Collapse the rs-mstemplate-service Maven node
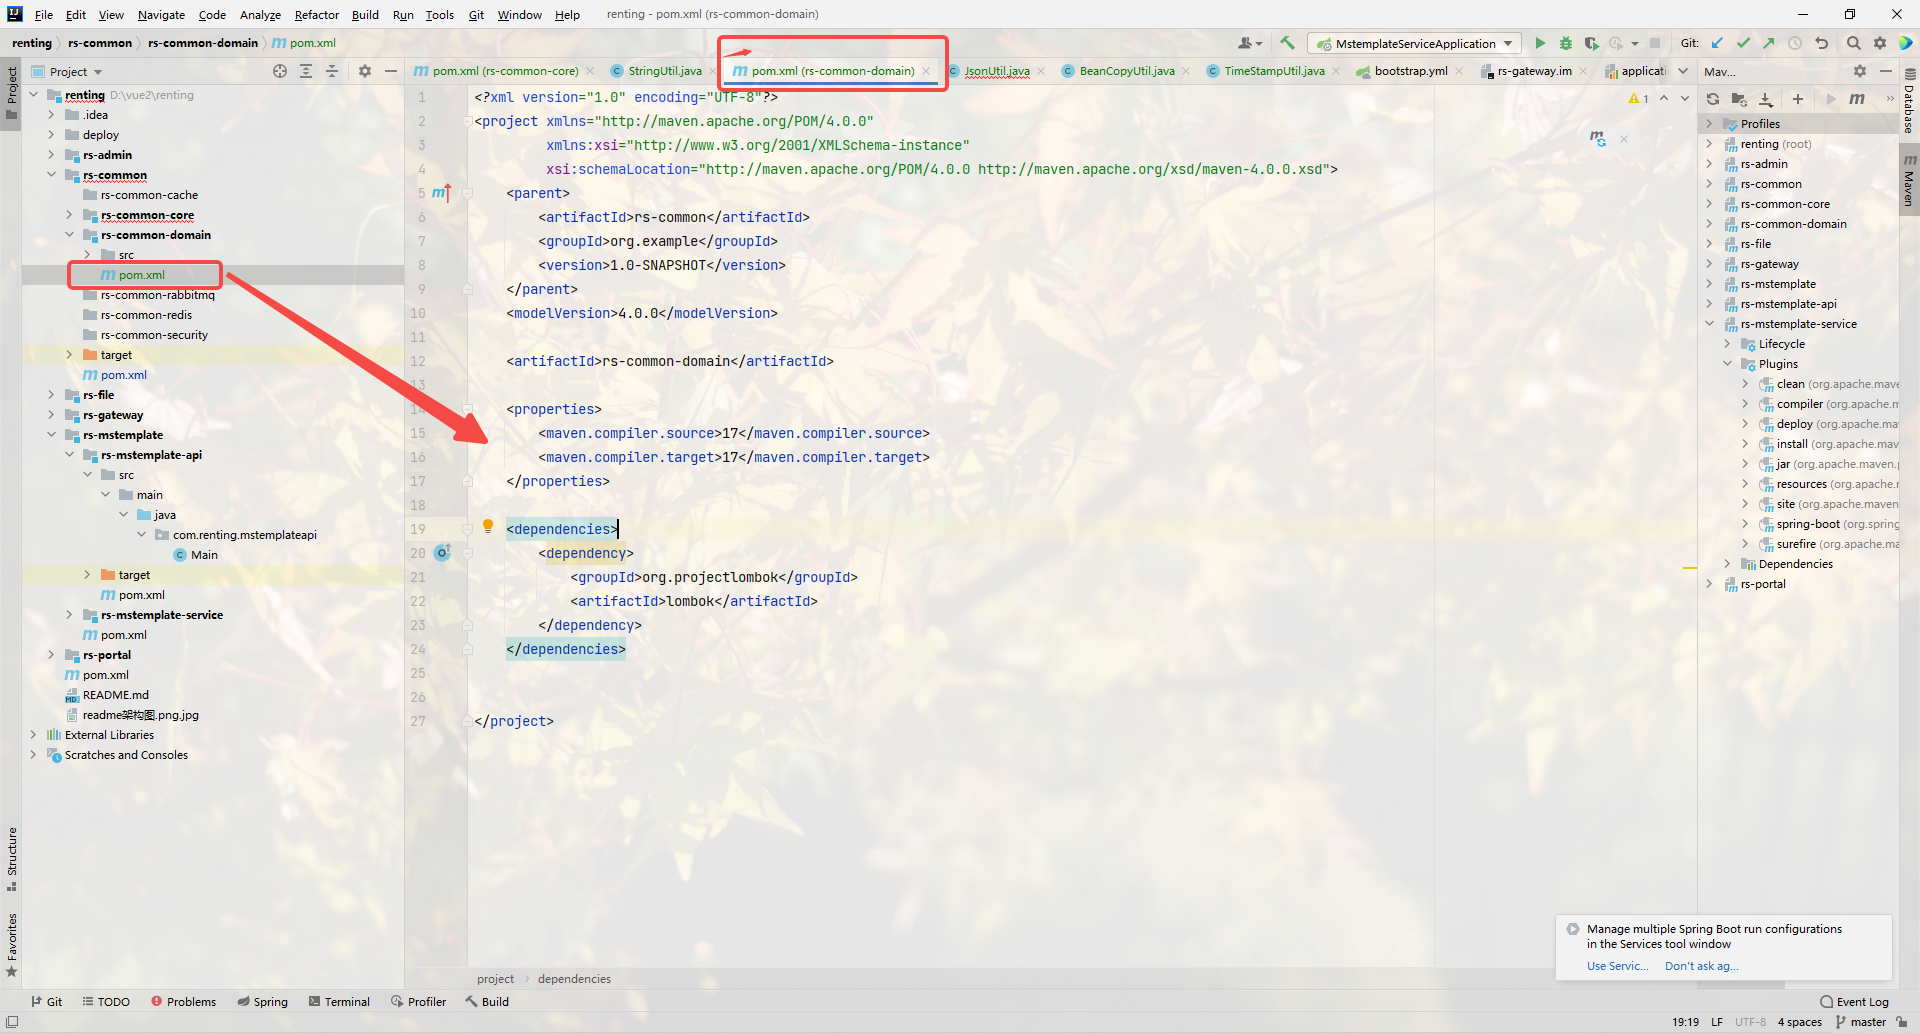Viewport: 1920px width, 1033px height. point(1708,323)
